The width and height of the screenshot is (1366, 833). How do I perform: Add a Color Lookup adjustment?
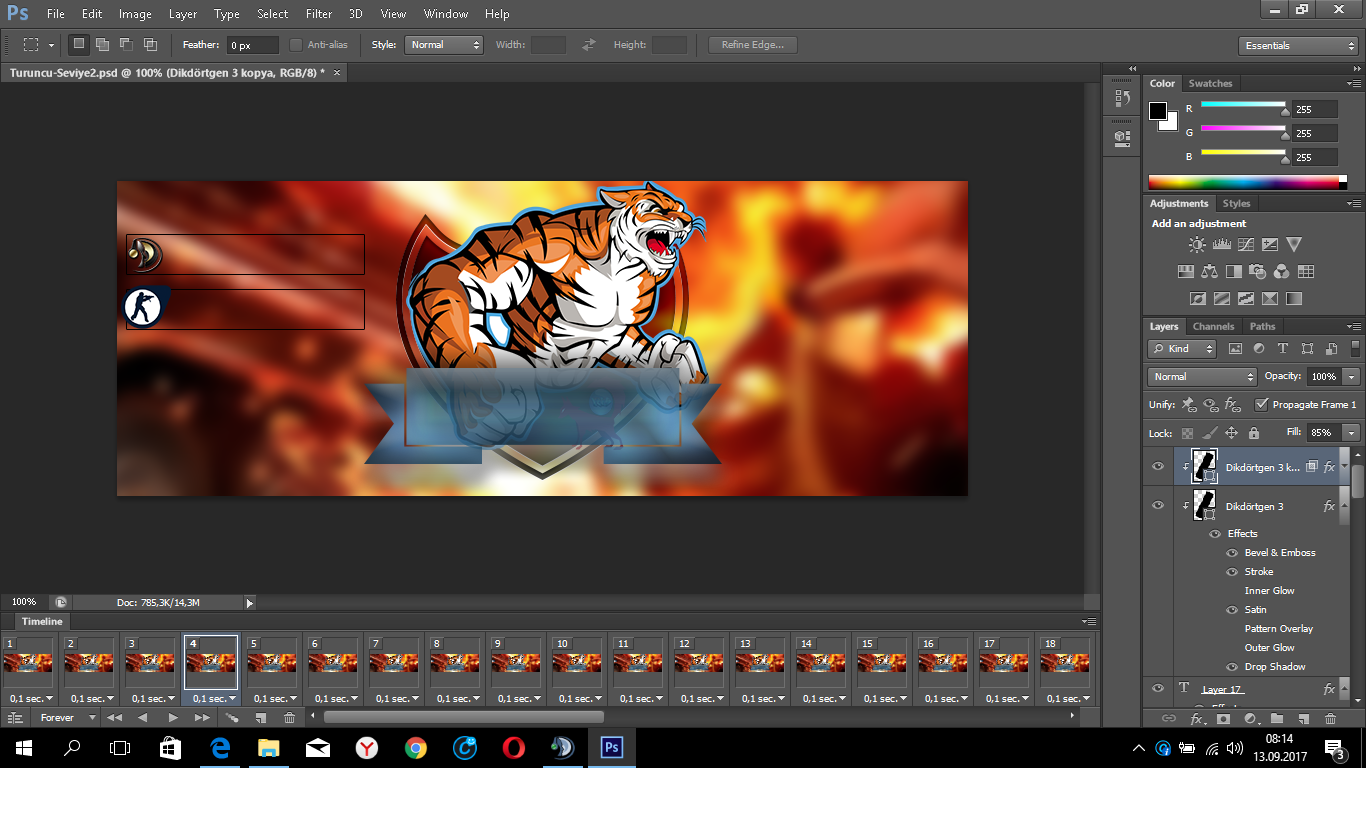(x=1306, y=271)
